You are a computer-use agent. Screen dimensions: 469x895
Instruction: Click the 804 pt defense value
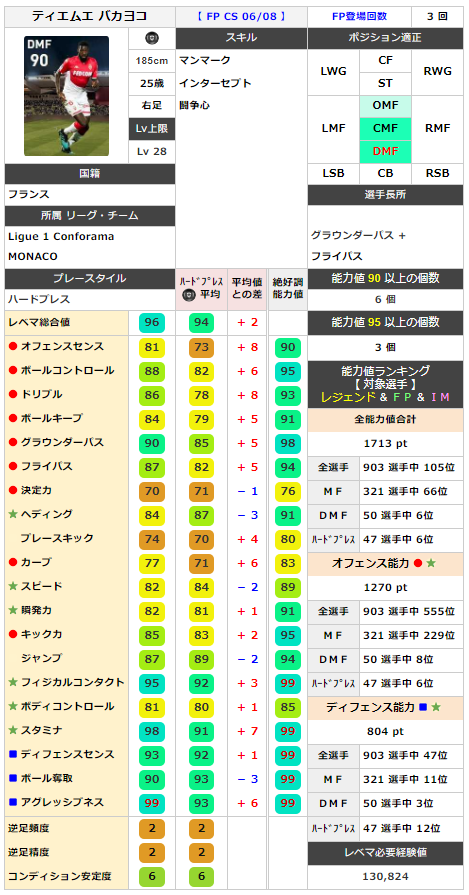point(385,731)
